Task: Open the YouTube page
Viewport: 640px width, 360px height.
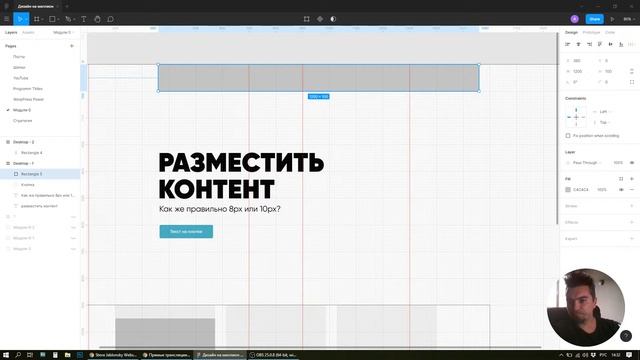Action: click(x=20, y=78)
